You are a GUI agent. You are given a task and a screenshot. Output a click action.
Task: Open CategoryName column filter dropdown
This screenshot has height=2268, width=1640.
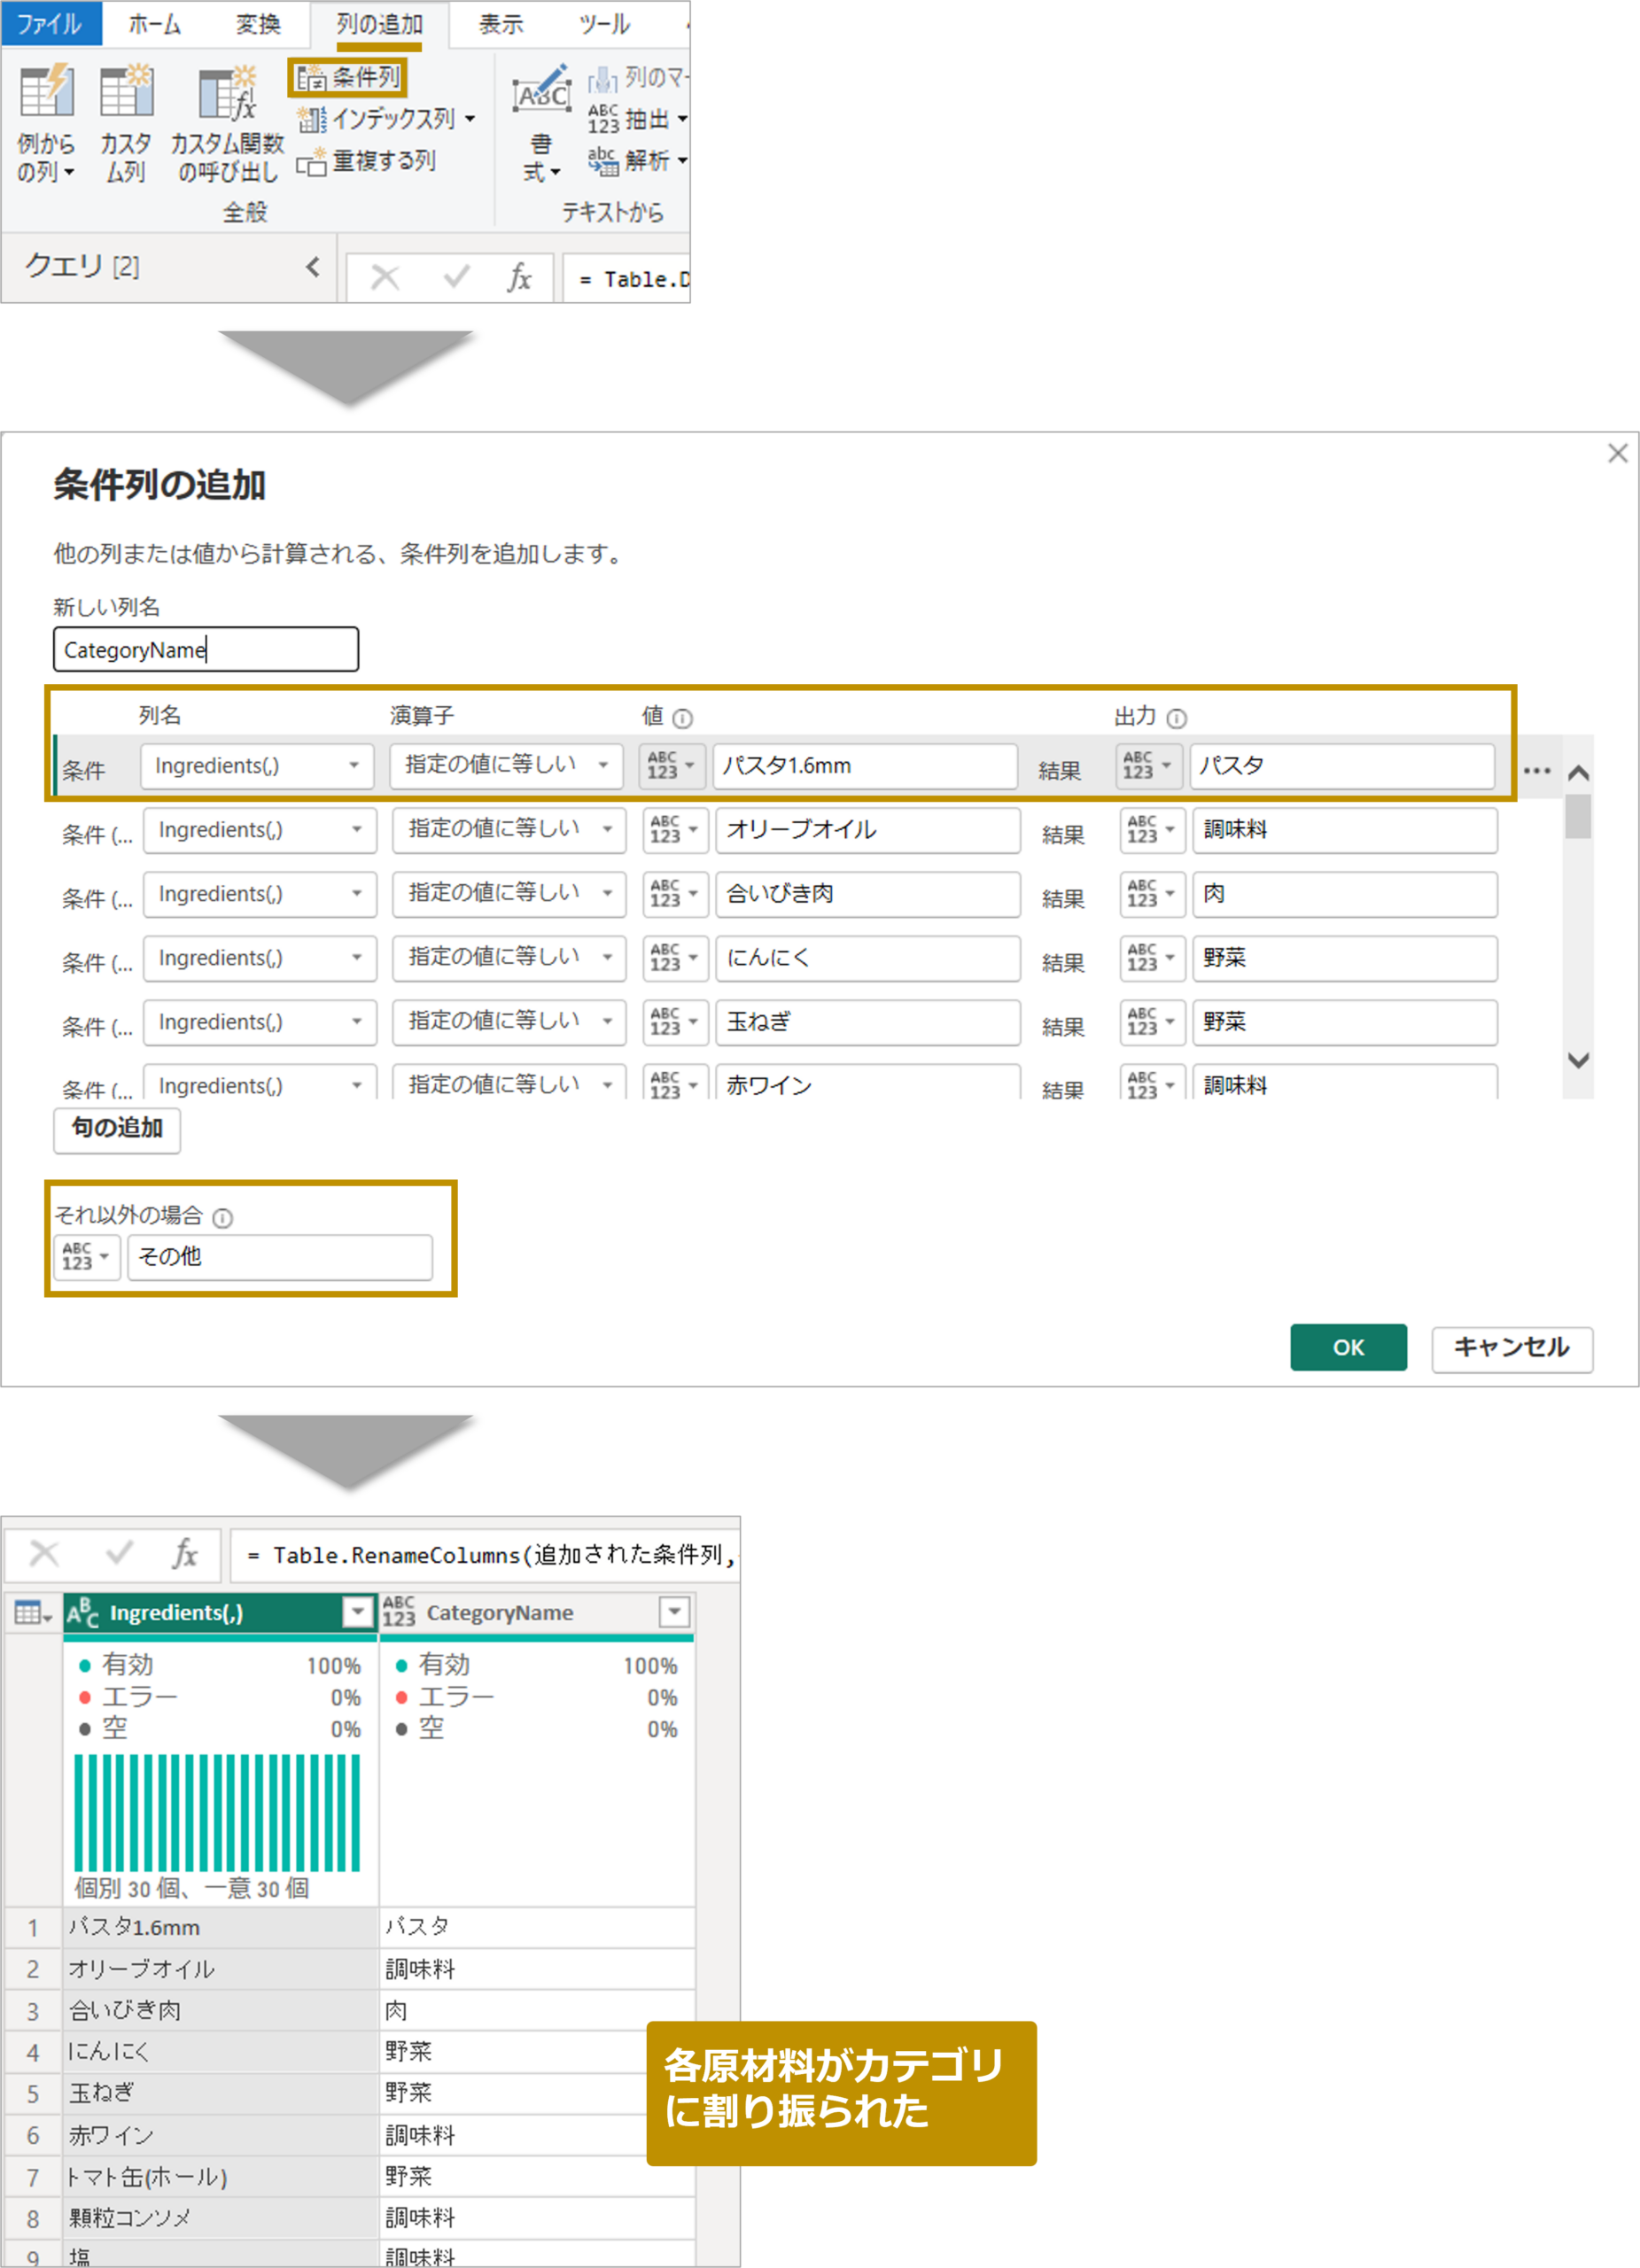(675, 1612)
